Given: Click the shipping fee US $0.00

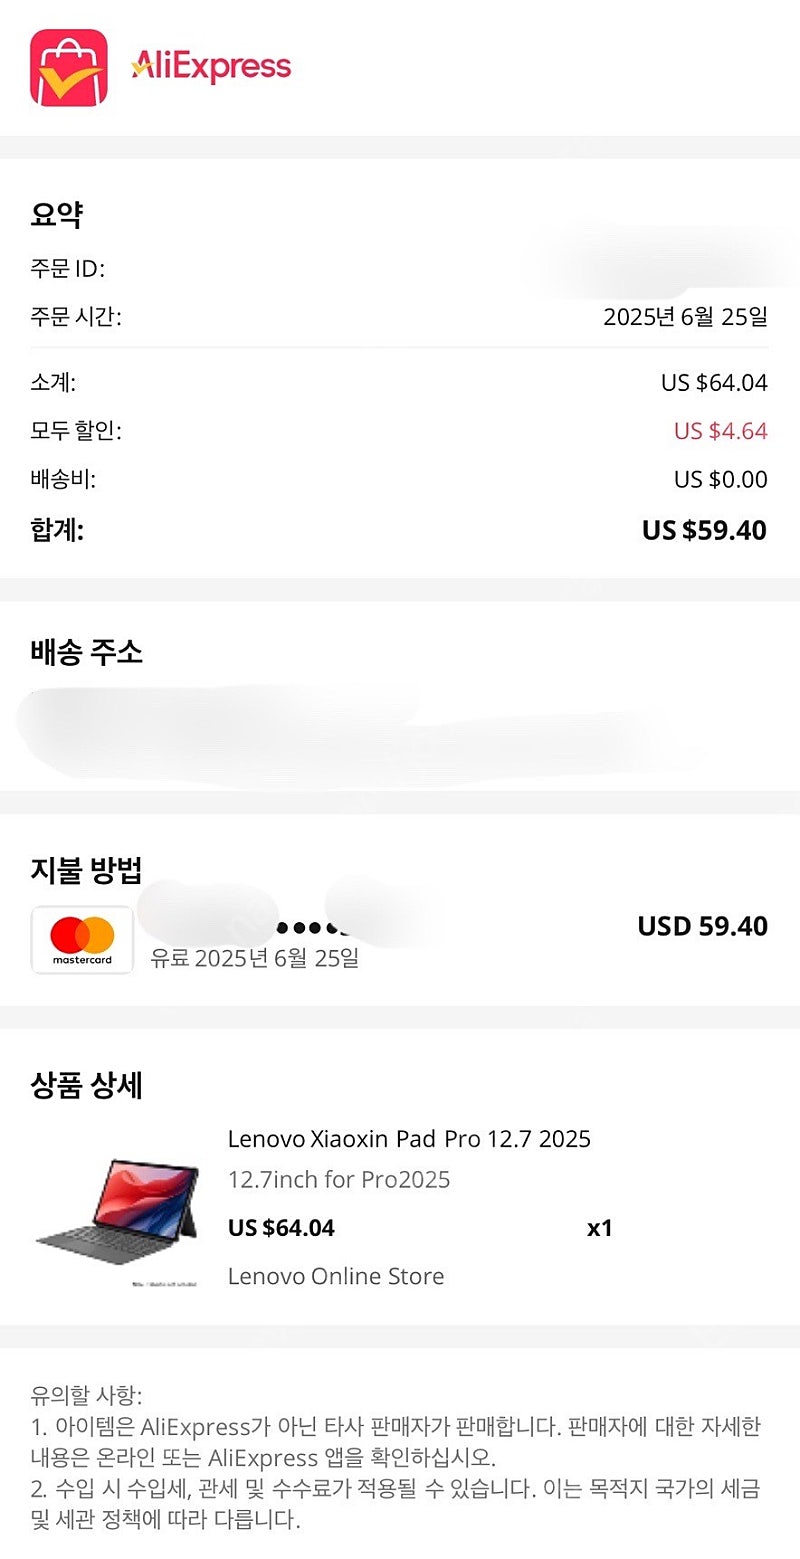Looking at the screenshot, I should [720, 480].
